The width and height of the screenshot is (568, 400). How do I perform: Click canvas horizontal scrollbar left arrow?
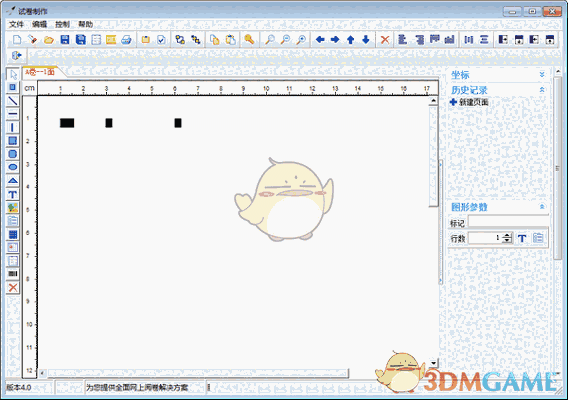[x=42, y=373]
